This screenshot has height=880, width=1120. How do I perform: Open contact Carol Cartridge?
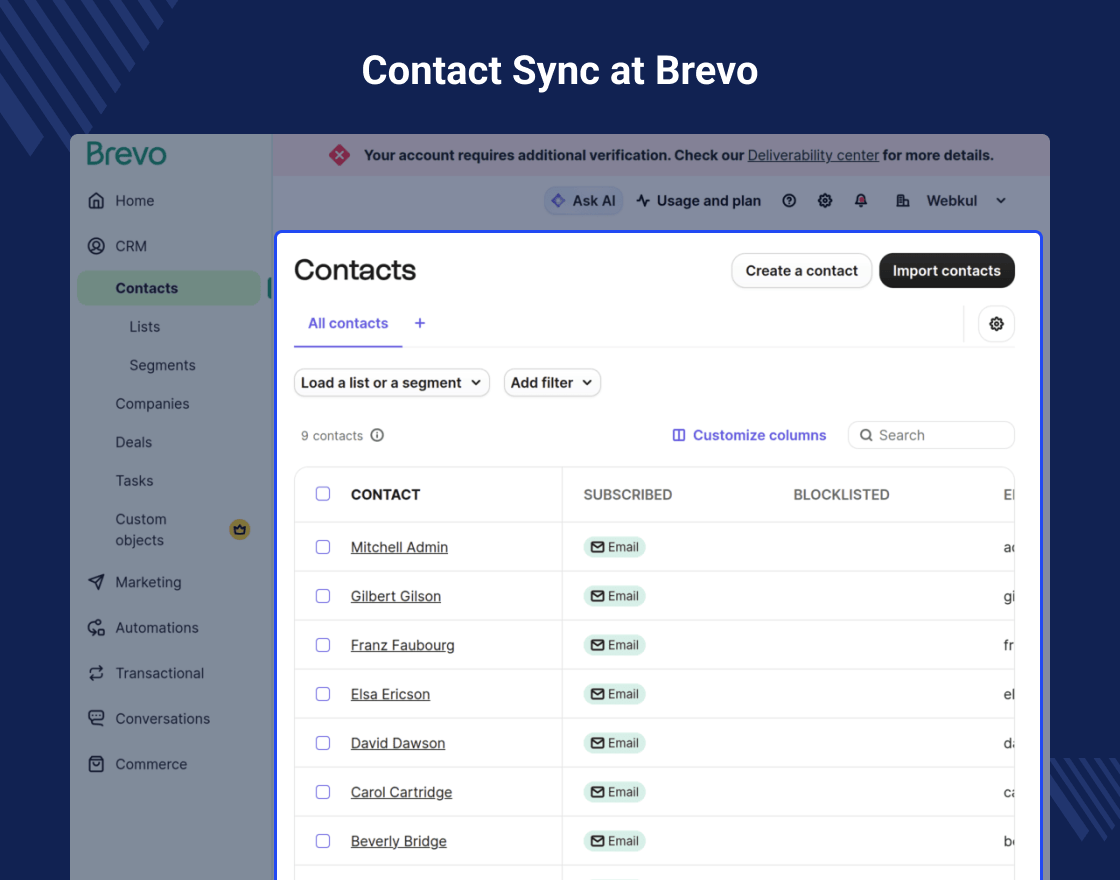[401, 793]
